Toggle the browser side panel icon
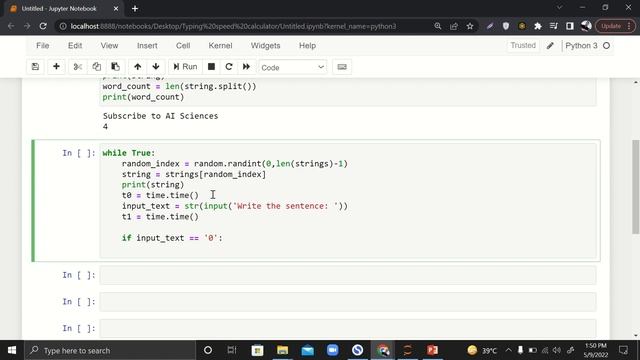640x360 pixels. [570, 26]
